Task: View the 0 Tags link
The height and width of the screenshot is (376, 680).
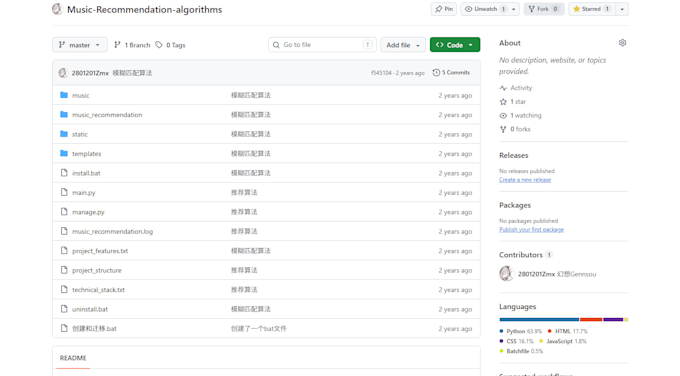Action: coord(170,45)
